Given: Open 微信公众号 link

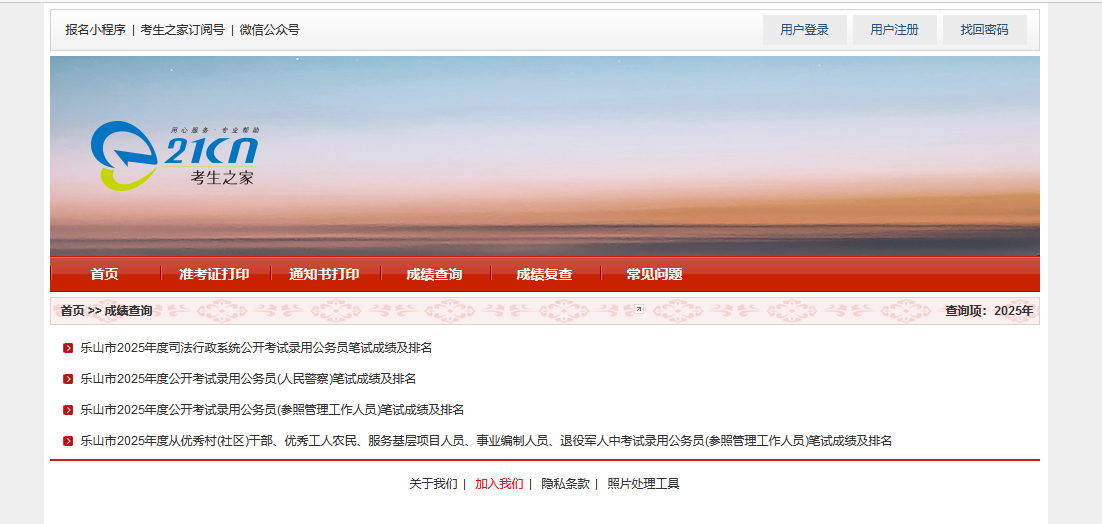Looking at the screenshot, I should pyautogui.click(x=269, y=30).
